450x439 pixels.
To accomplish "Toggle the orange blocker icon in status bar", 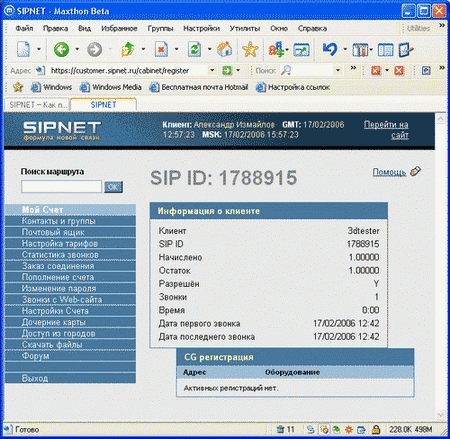I will point(324,430).
